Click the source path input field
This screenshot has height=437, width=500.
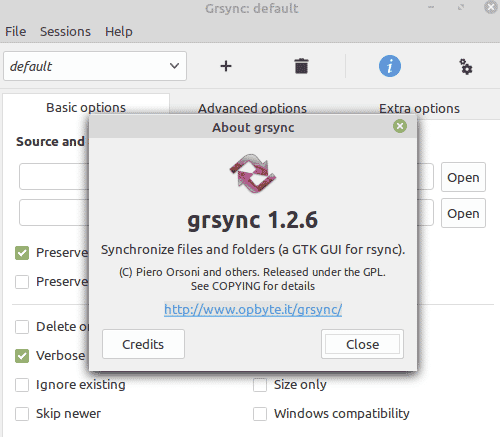(x=54, y=176)
